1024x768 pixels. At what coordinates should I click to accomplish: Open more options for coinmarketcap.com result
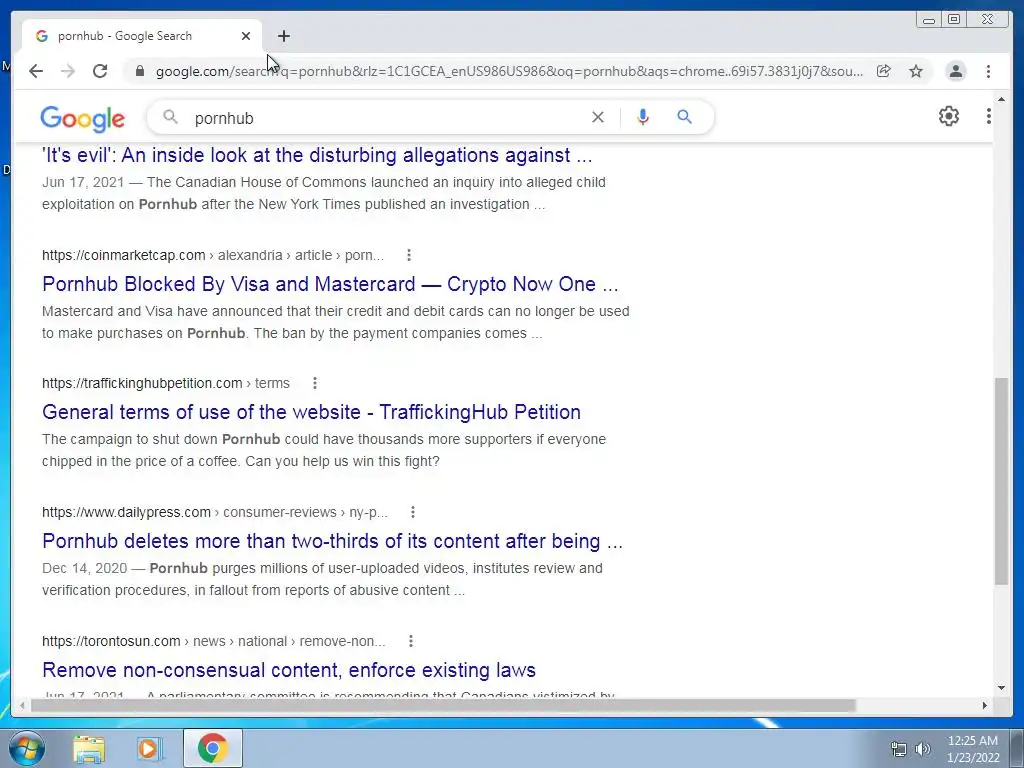(409, 255)
